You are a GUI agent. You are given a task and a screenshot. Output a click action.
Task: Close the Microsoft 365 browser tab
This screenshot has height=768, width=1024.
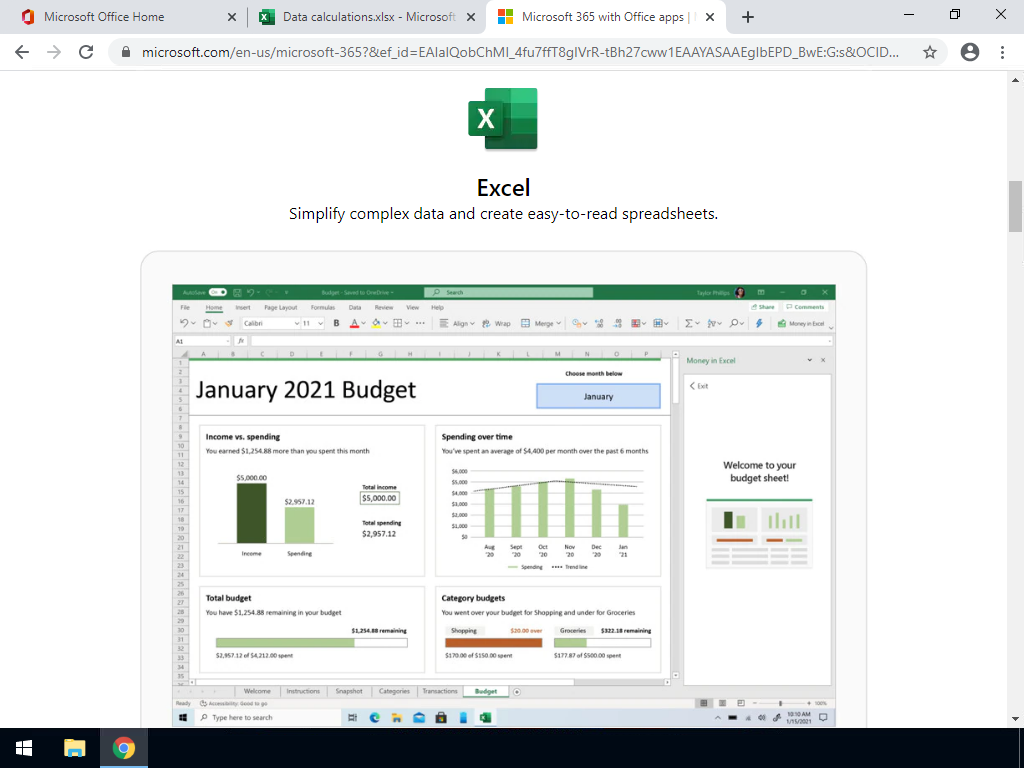click(711, 18)
